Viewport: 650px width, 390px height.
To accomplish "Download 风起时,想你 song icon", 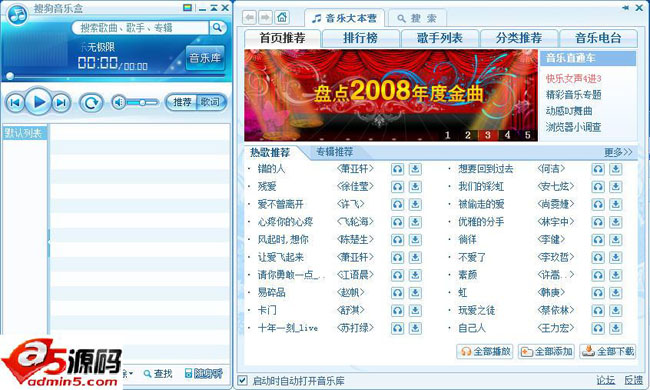I will coord(415,240).
